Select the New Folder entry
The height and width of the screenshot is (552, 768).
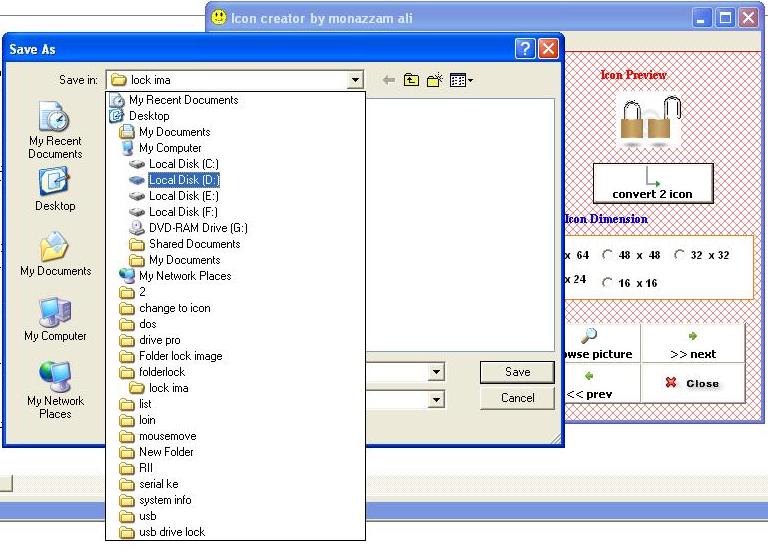tap(236, 452)
